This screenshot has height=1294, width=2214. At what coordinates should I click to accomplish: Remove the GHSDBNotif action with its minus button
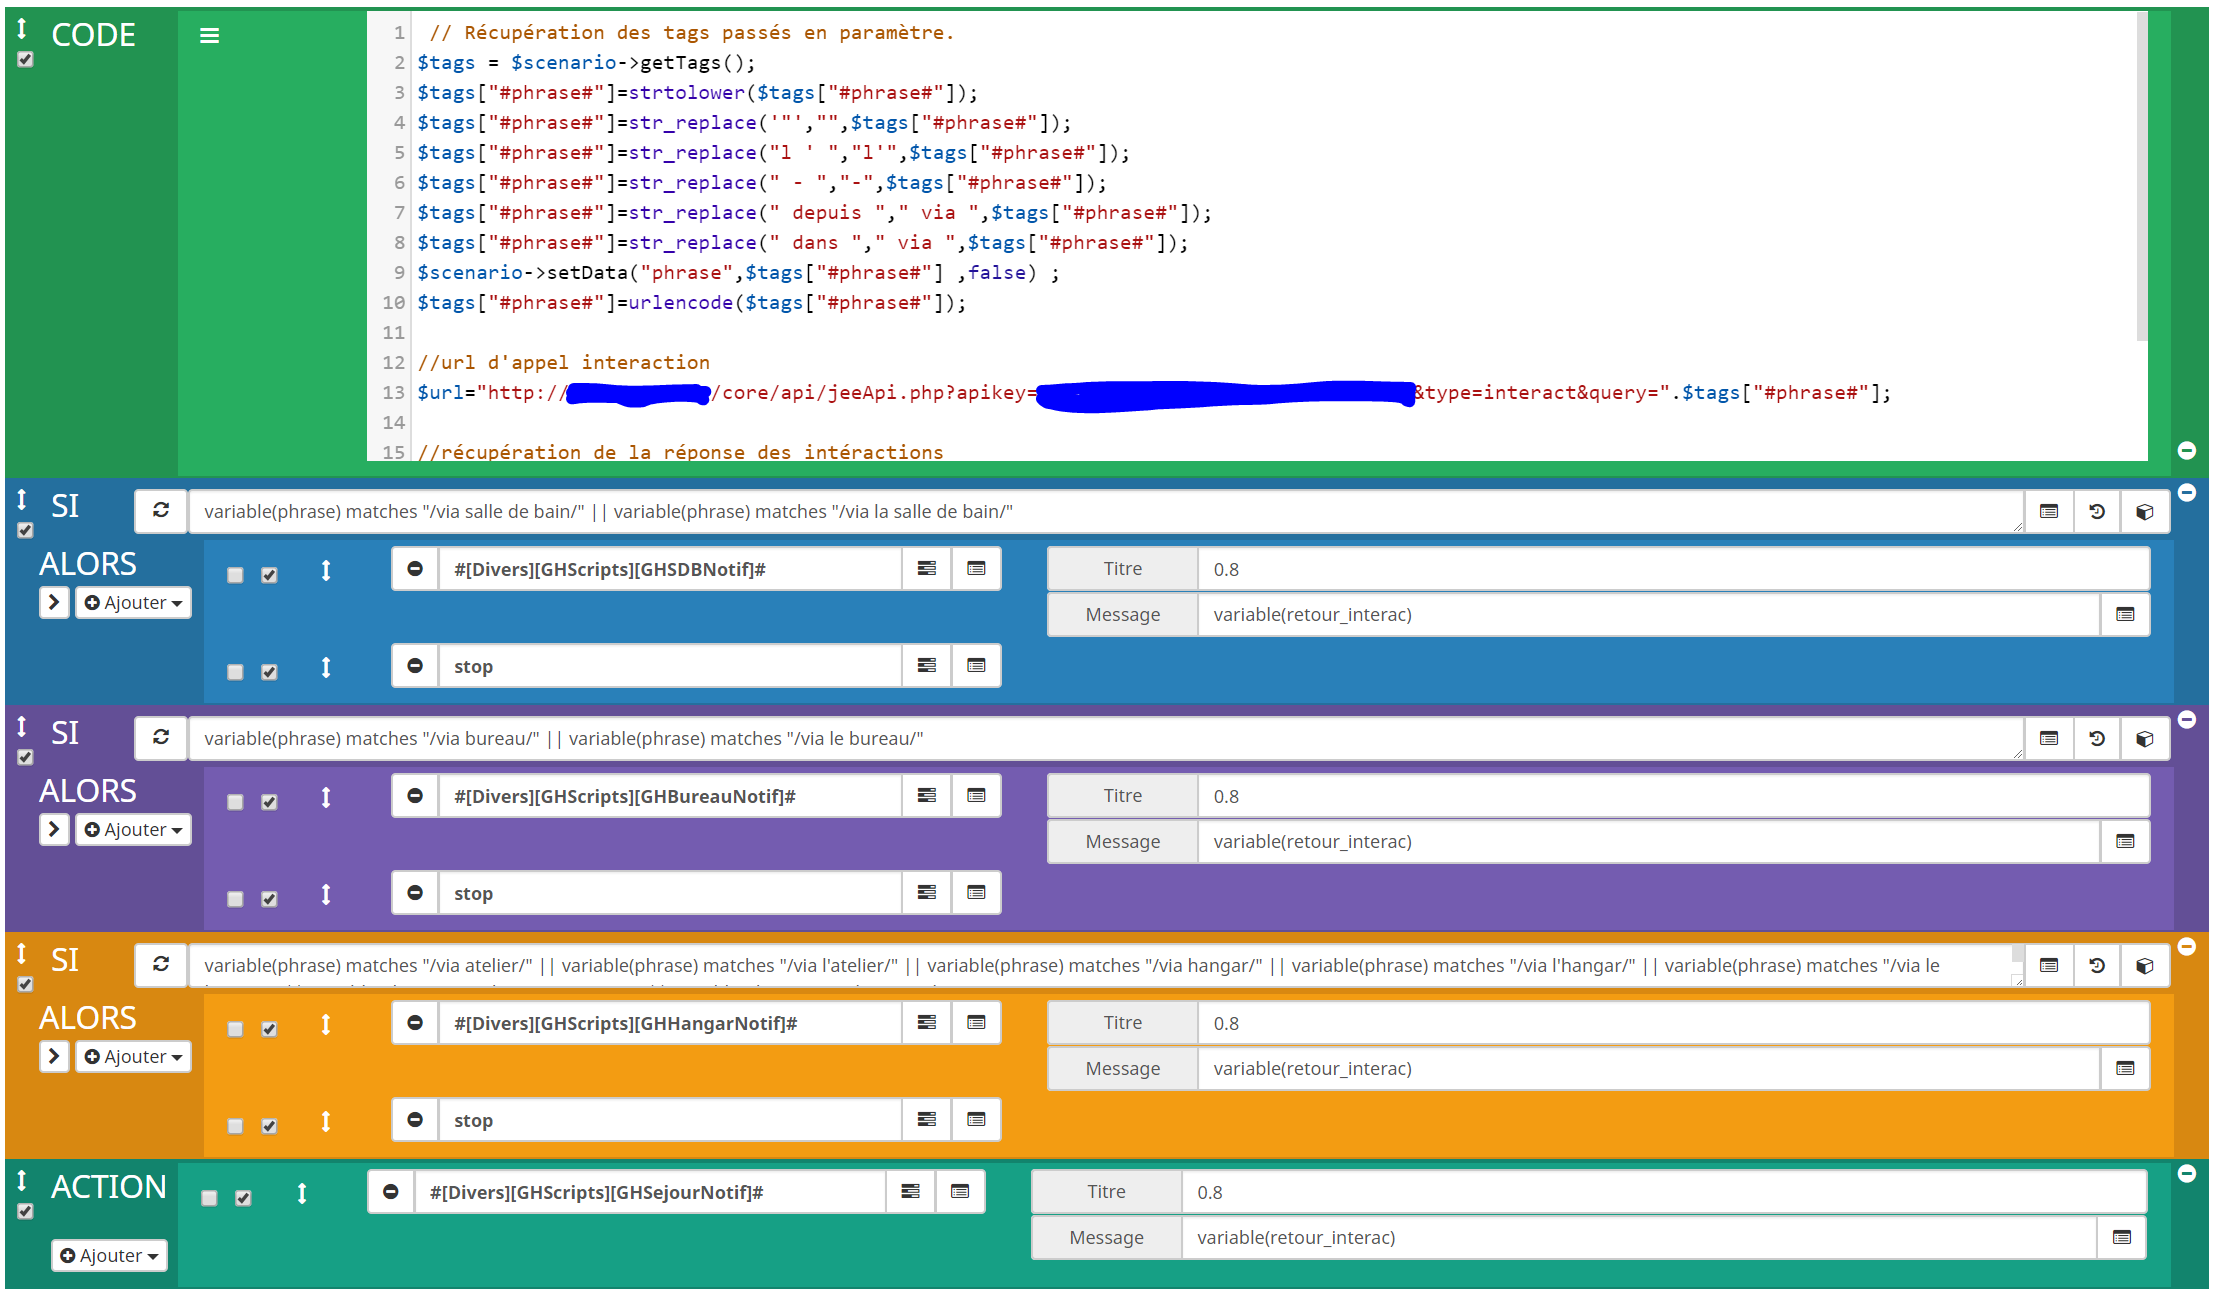(x=415, y=569)
